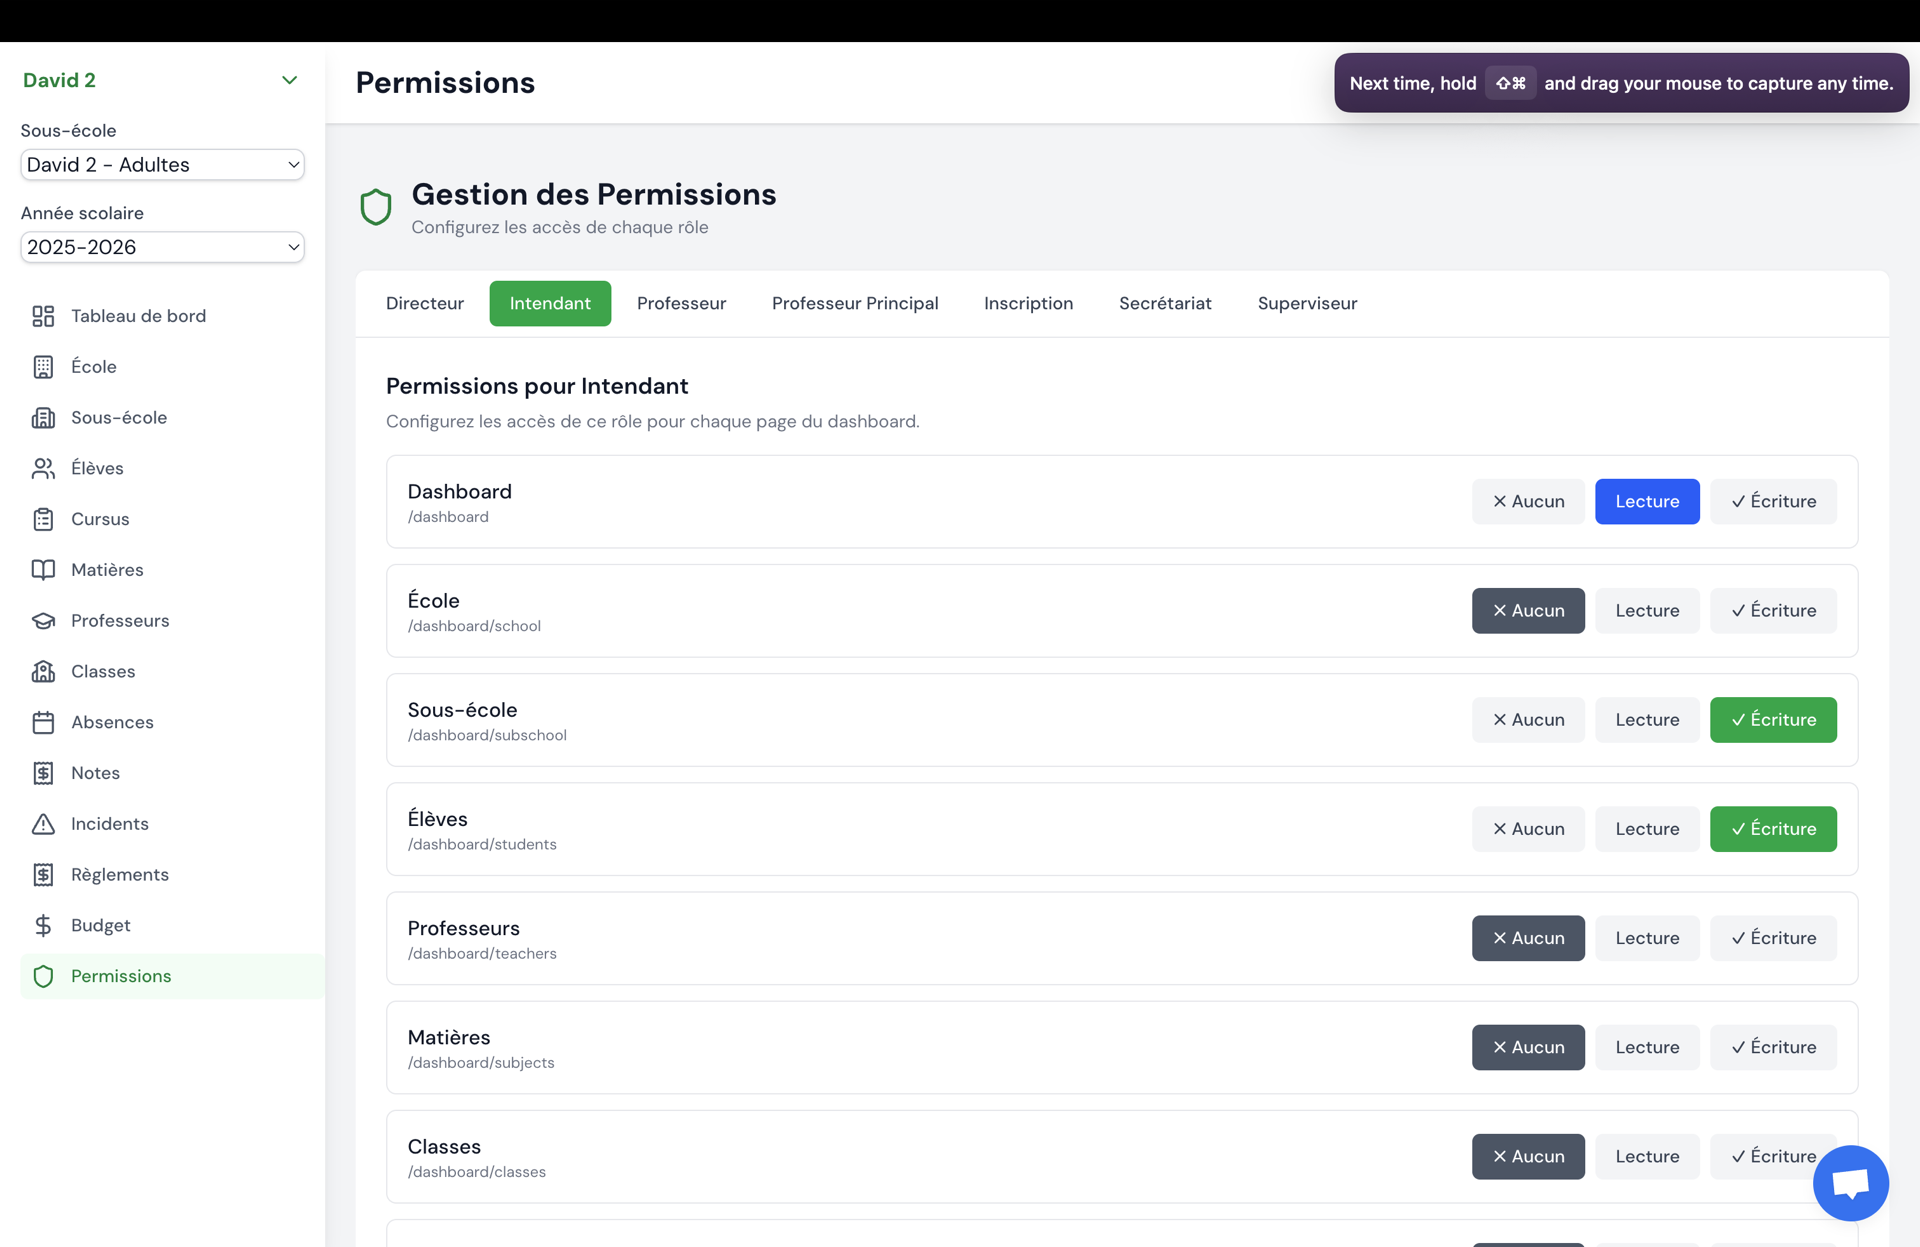Click the Matières open book icon

[x=43, y=570]
